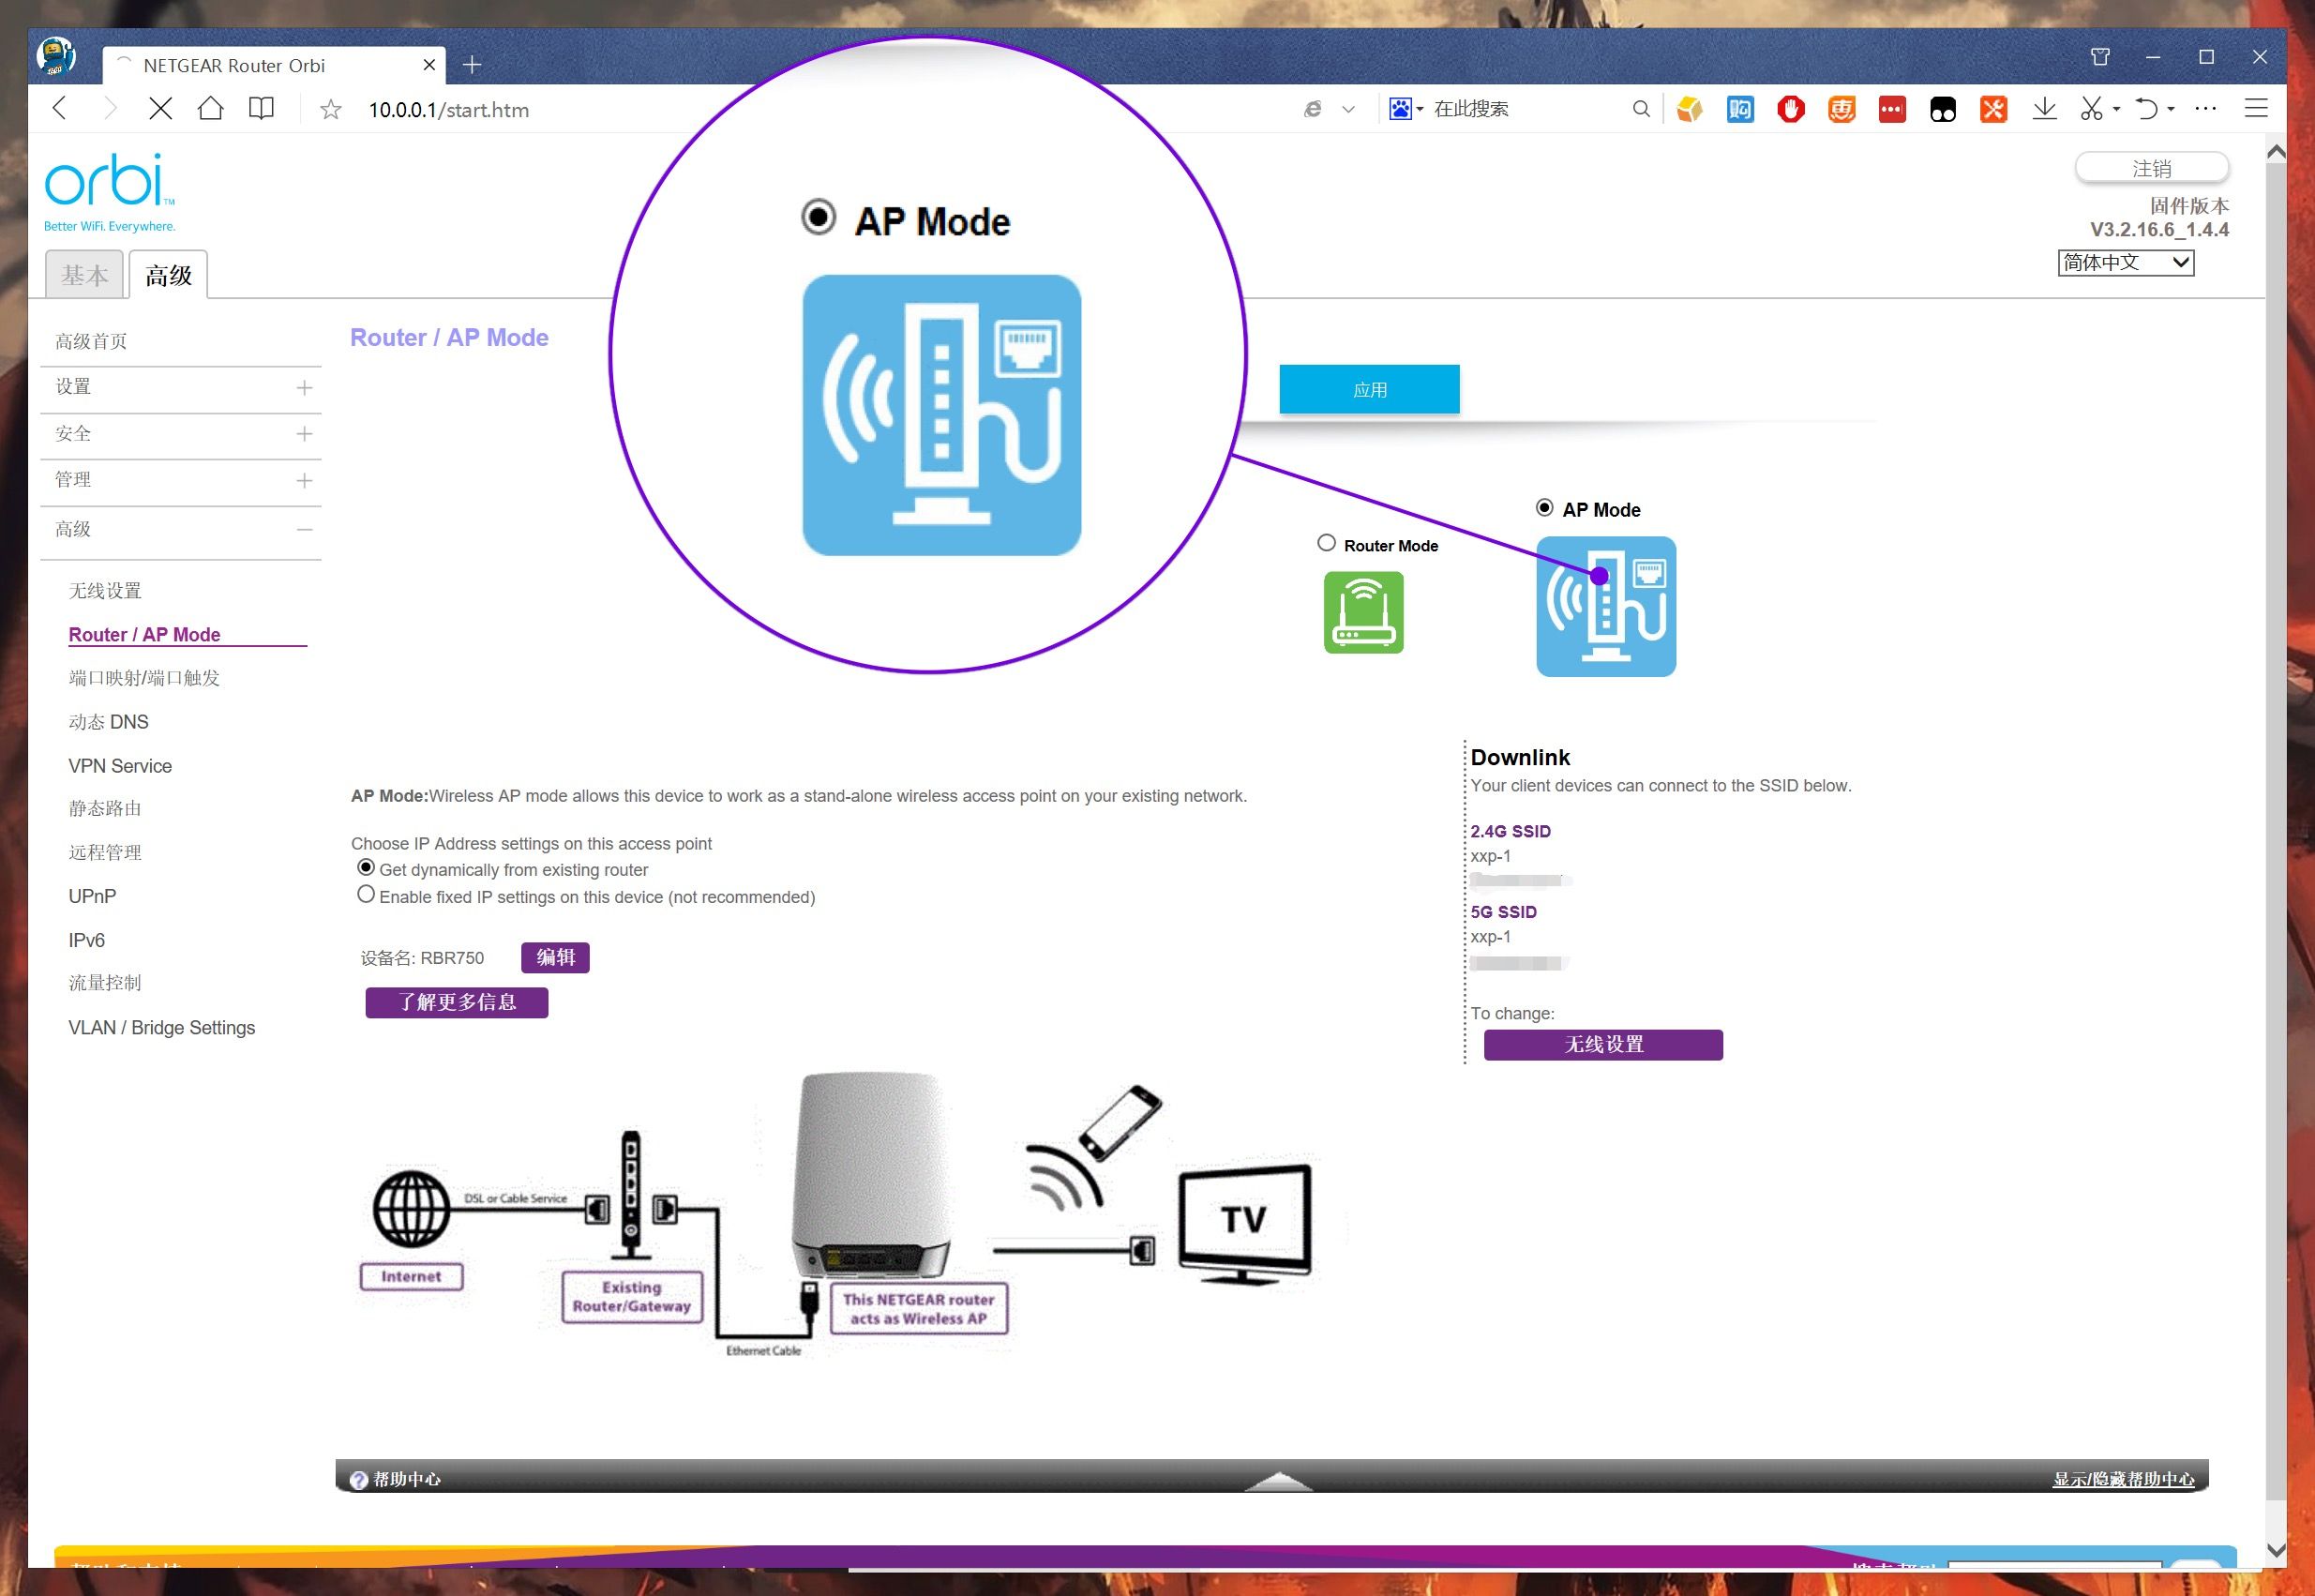This screenshot has height=1596, width=2315.
Task: Switch to the 基本 tab
Action: coord(84,274)
